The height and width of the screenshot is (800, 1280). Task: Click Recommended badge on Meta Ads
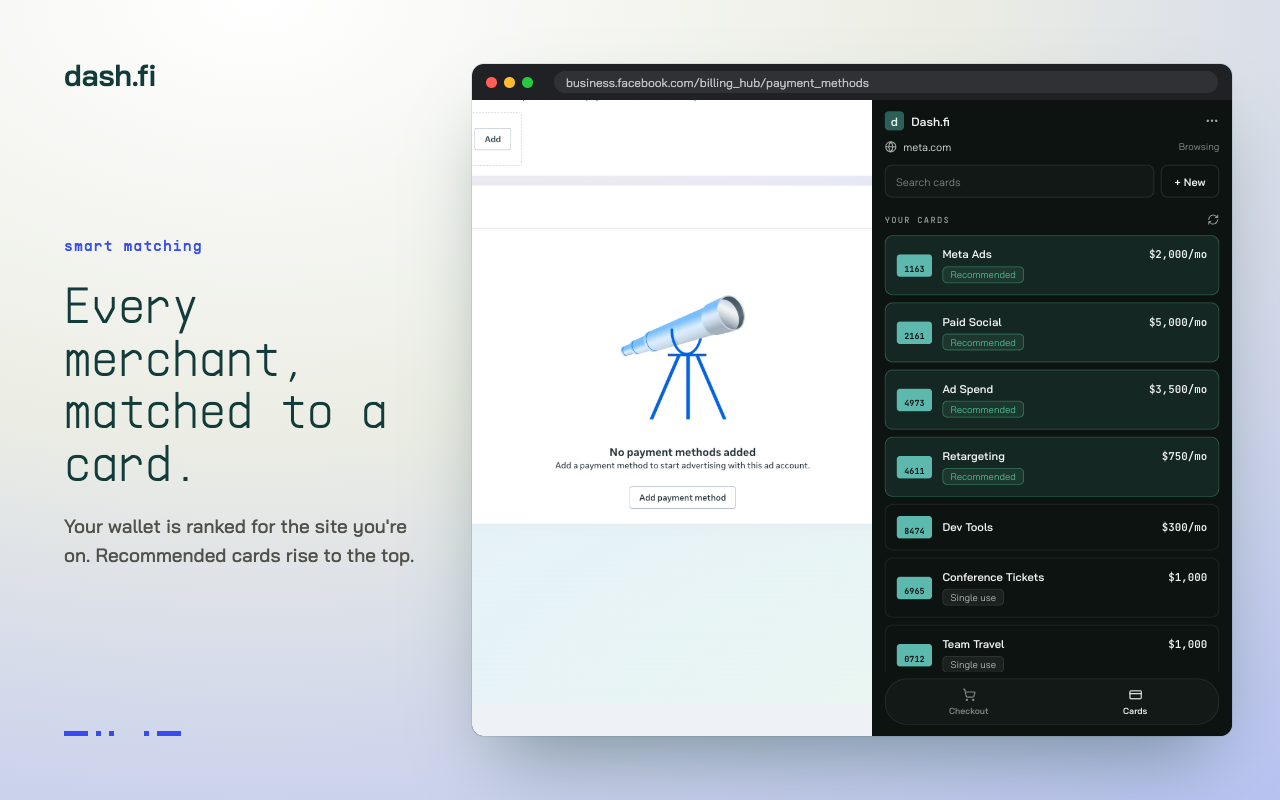[983, 275]
